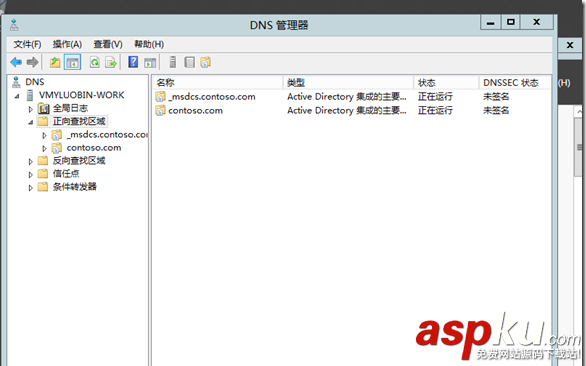This screenshot has height=366, width=586.
Task: Click the 正在运行 status of contoso.com row
Action: click(x=435, y=111)
